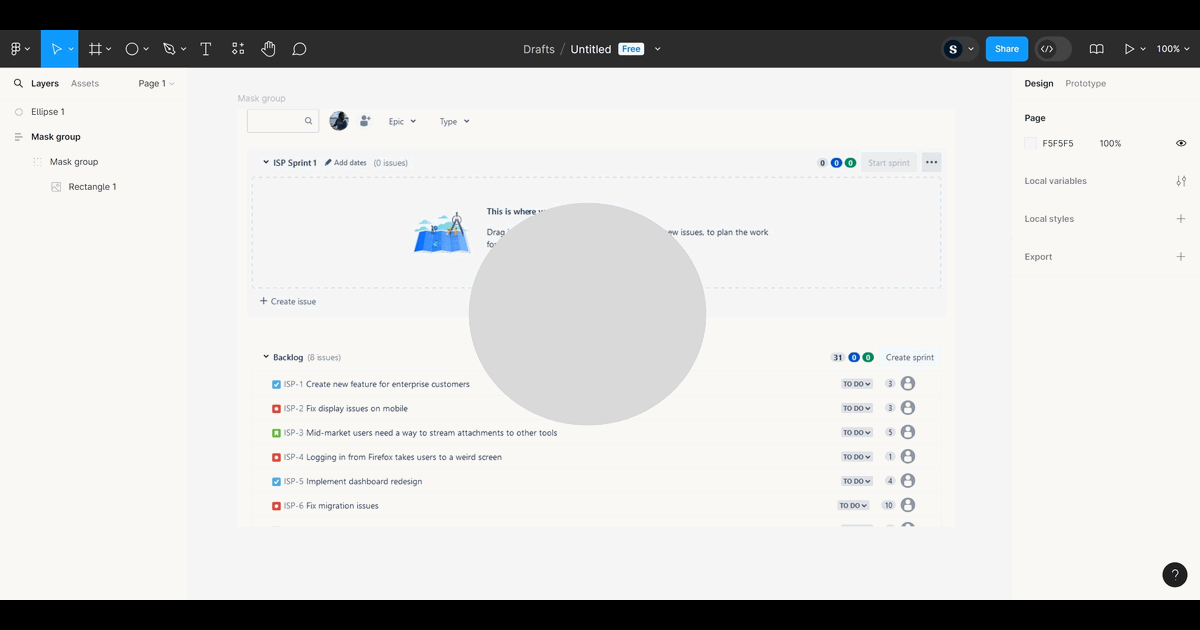Open shape tools dropdown arrow
Screen dimensions: 1200x630
point(146,49)
